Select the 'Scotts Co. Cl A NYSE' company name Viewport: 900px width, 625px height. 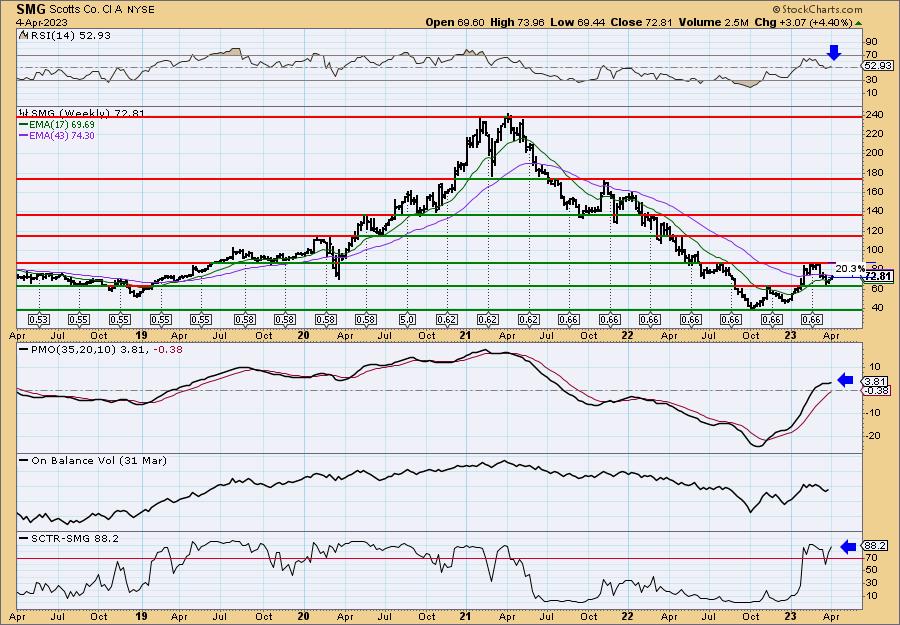(x=101, y=10)
